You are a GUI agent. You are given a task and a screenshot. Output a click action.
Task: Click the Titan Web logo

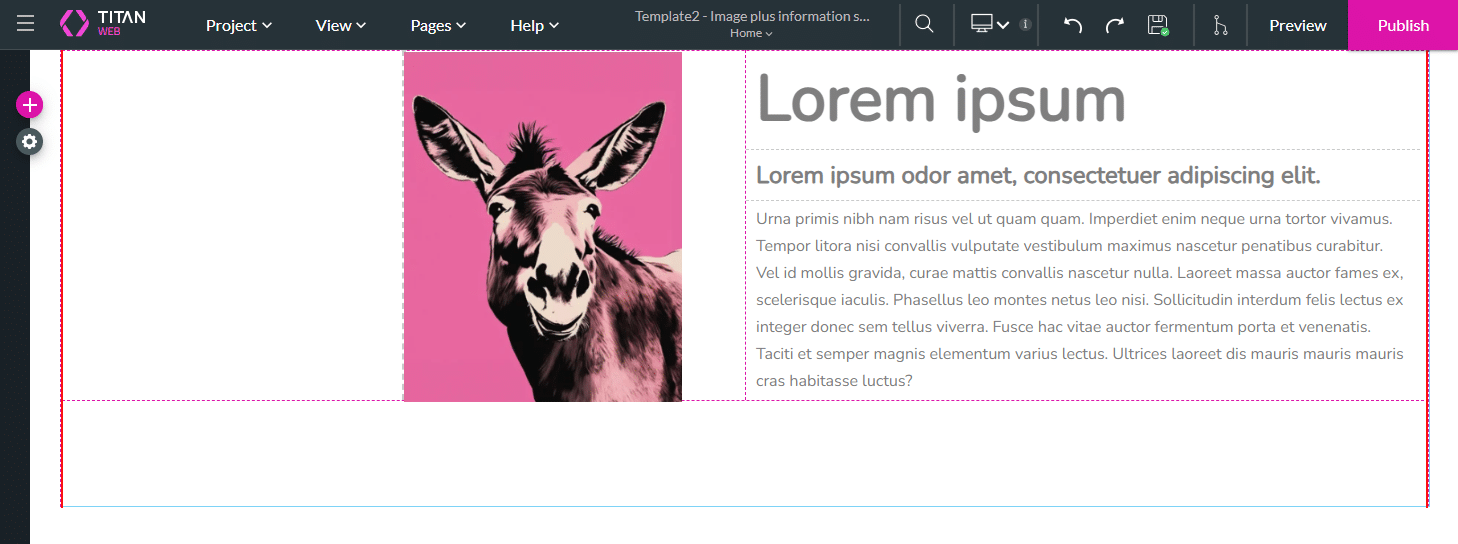coord(103,24)
